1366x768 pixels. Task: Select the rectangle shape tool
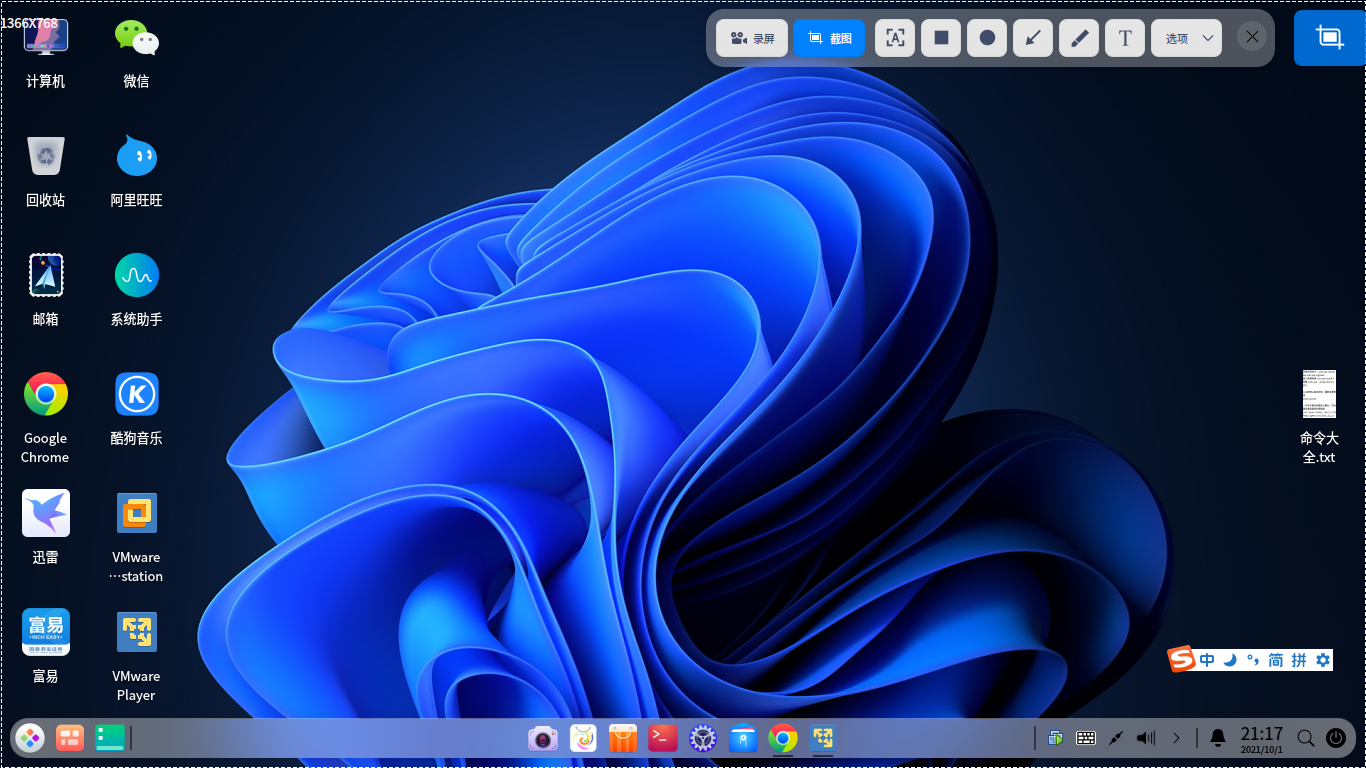pyautogui.click(x=941, y=38)
